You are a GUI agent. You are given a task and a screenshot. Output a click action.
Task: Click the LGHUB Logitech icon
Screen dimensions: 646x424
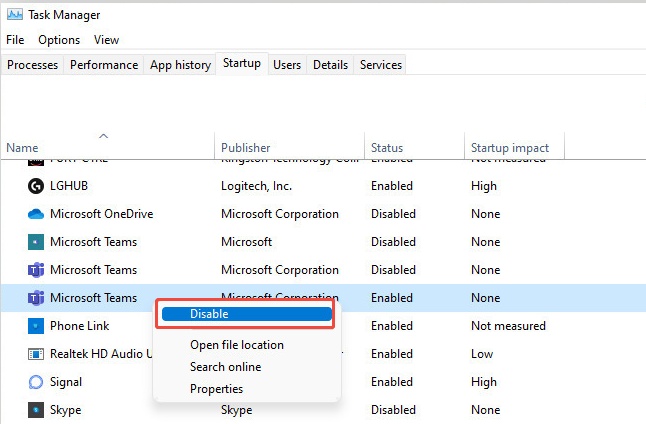coord(36,186)
